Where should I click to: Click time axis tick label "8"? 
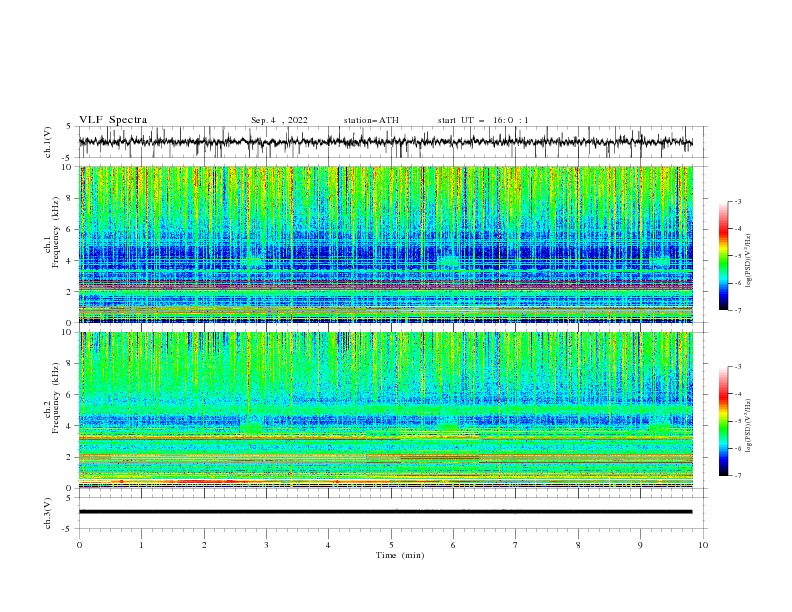[x=578, y=545]
